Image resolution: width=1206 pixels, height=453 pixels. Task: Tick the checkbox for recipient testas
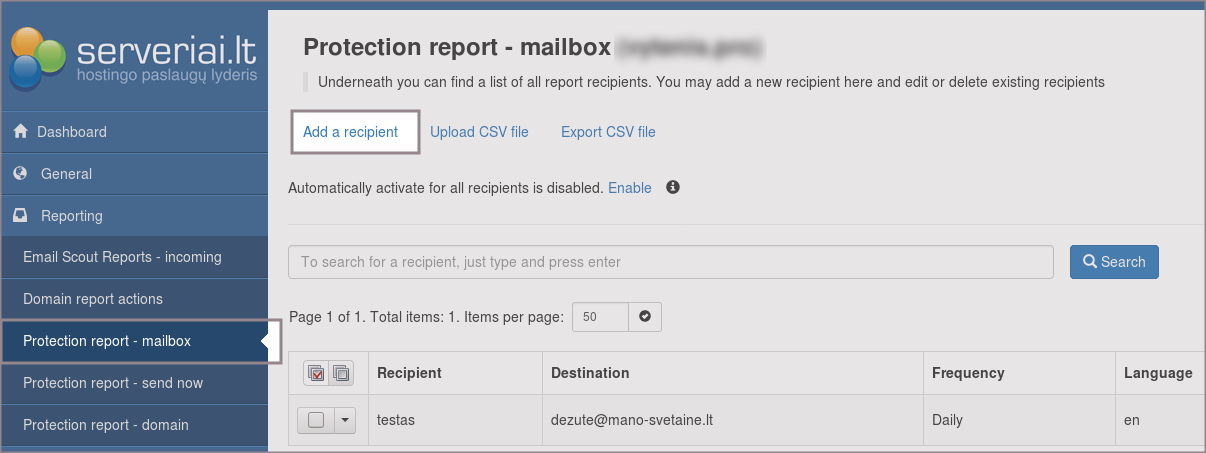click(x=316, y=421)
